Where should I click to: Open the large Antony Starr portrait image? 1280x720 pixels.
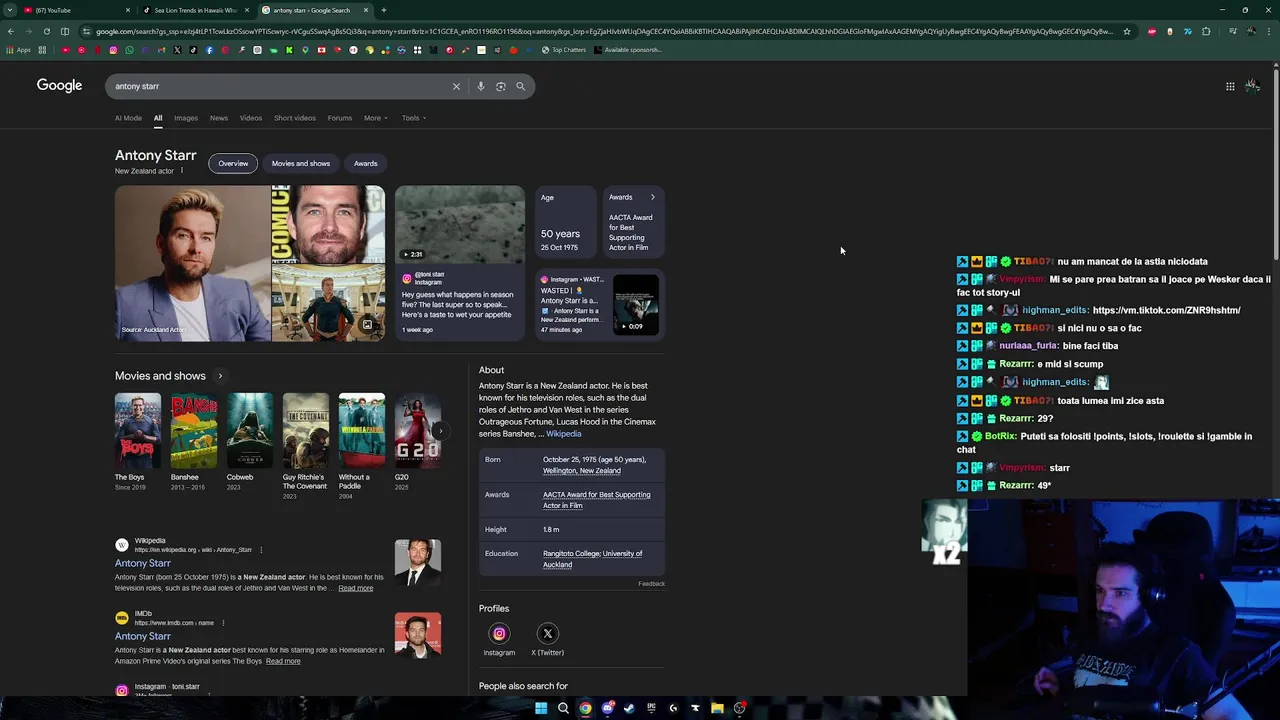point(192,263)
